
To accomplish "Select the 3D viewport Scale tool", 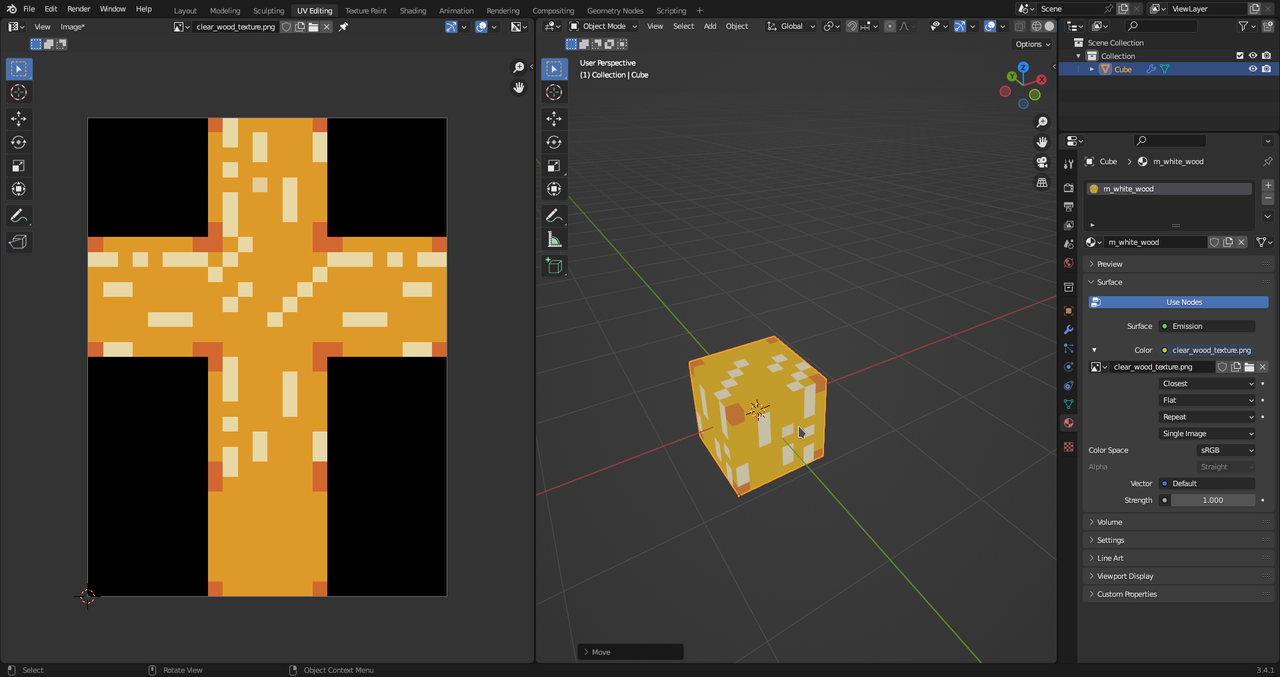I will tap(554, 166).
